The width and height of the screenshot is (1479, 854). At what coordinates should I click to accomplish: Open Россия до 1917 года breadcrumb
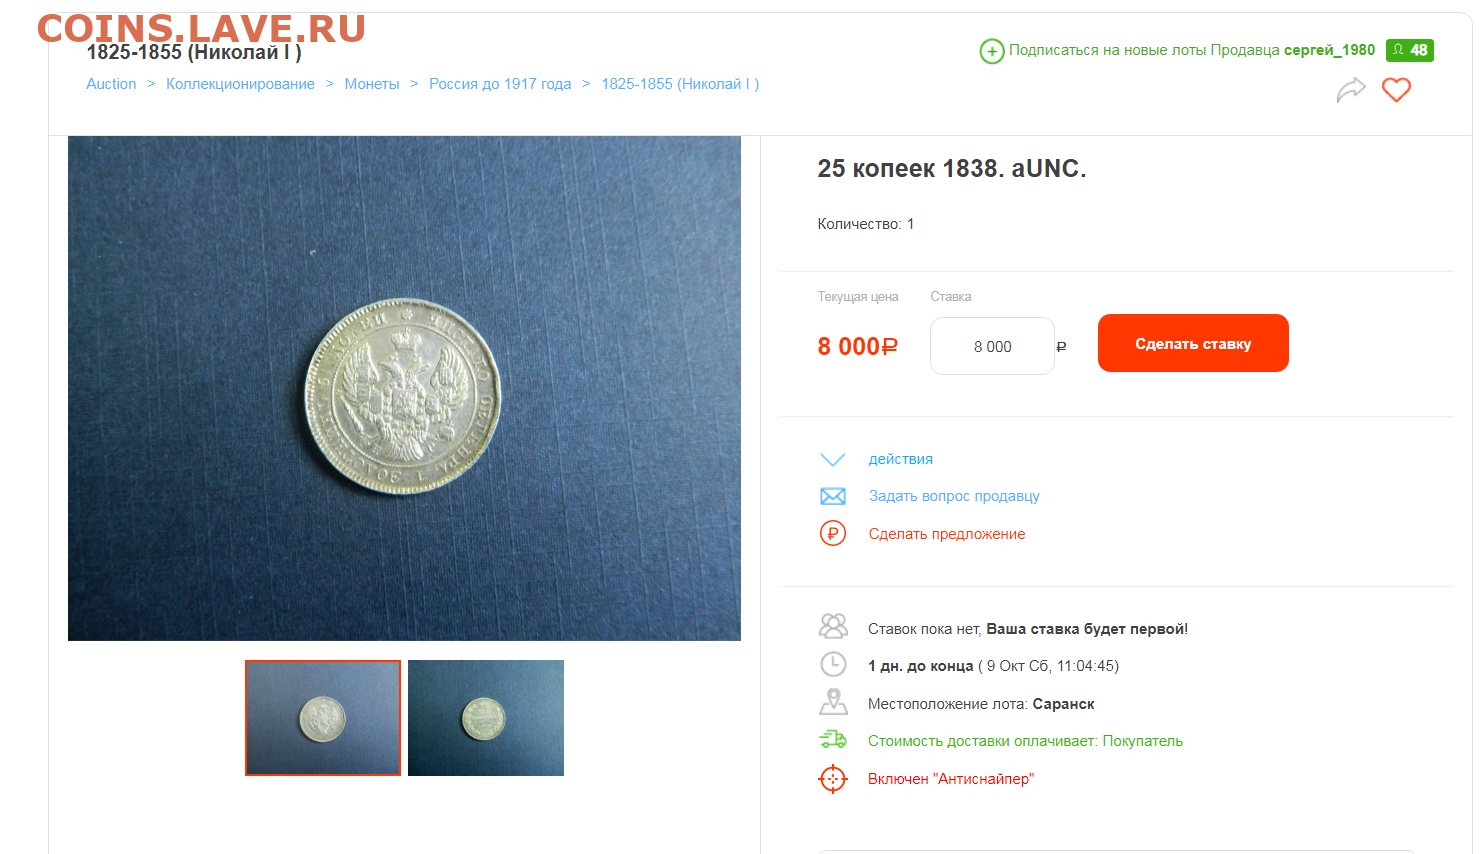500,84
